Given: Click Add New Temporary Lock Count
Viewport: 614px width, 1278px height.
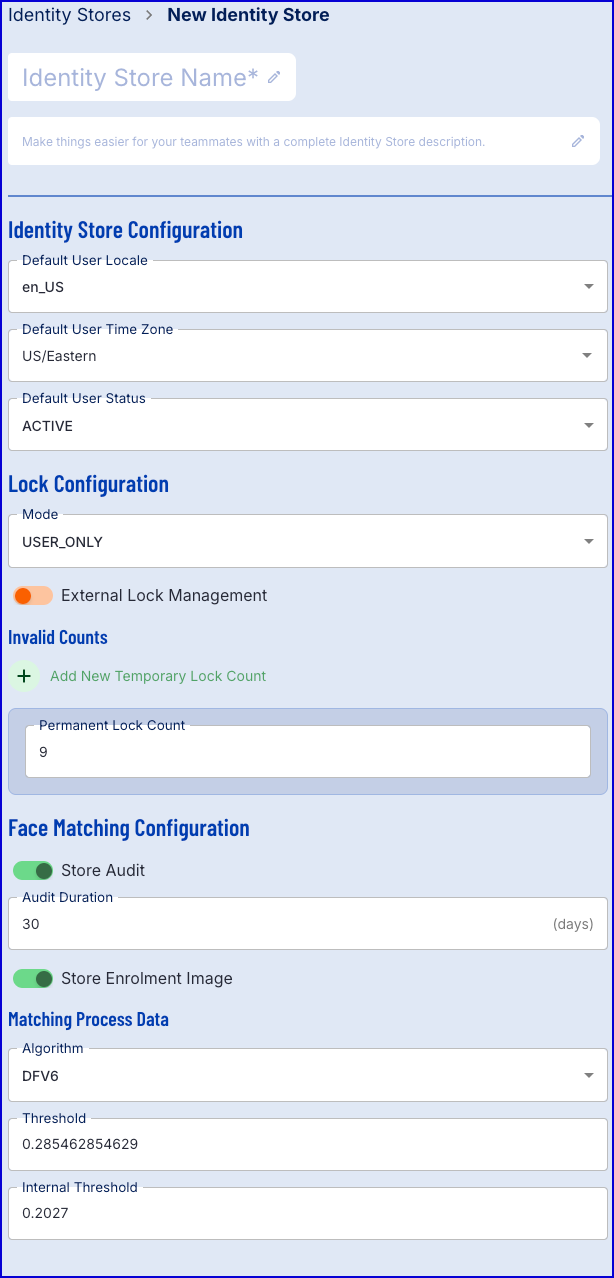Looking at the screenshot, I should 158,676.
